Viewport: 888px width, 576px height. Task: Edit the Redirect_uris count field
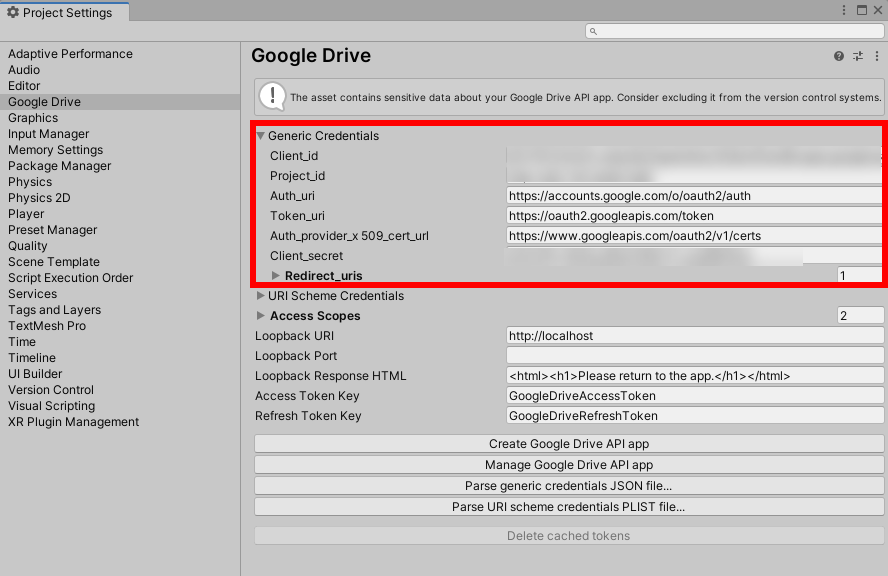point(860,275)
